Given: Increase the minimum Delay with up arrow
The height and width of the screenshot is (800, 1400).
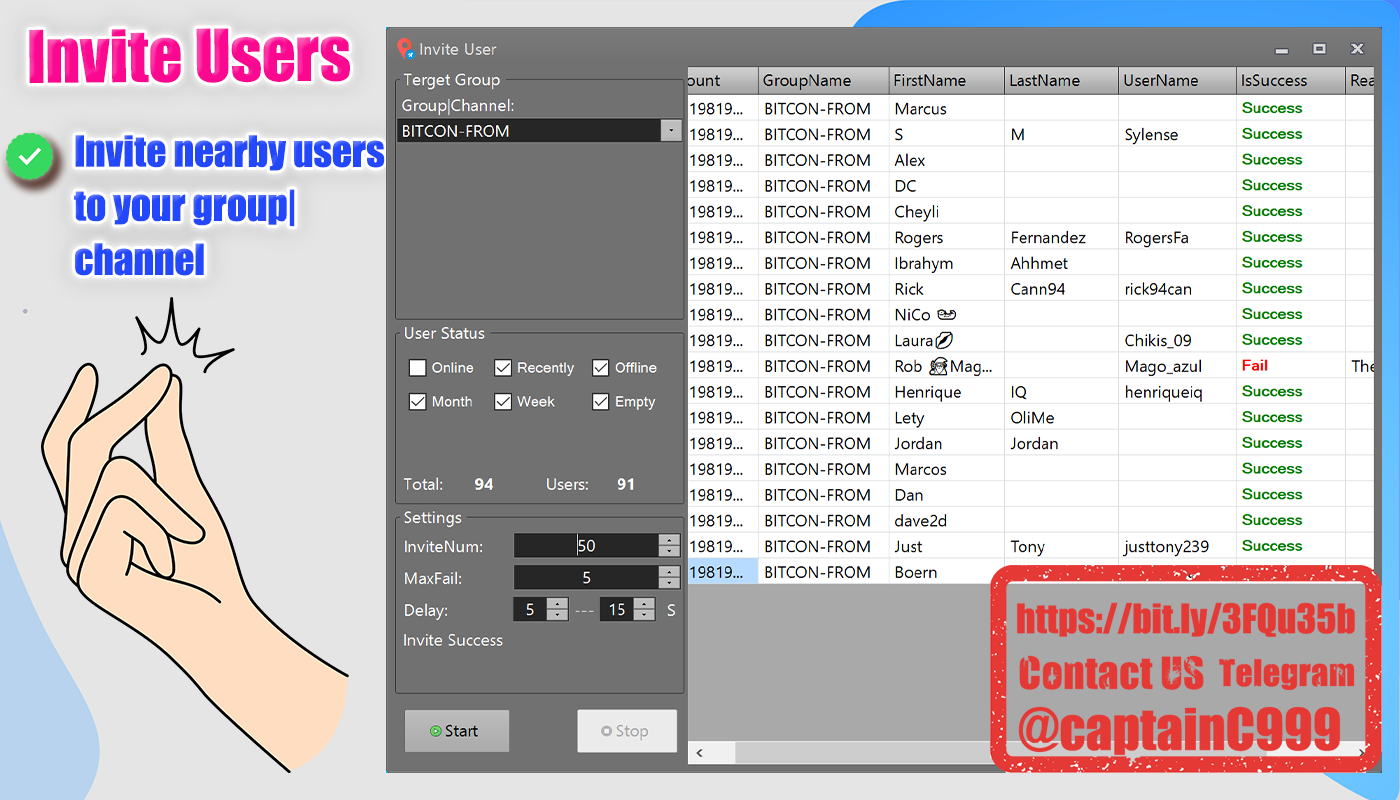Looking at the screenshot, I should (557, 604).
